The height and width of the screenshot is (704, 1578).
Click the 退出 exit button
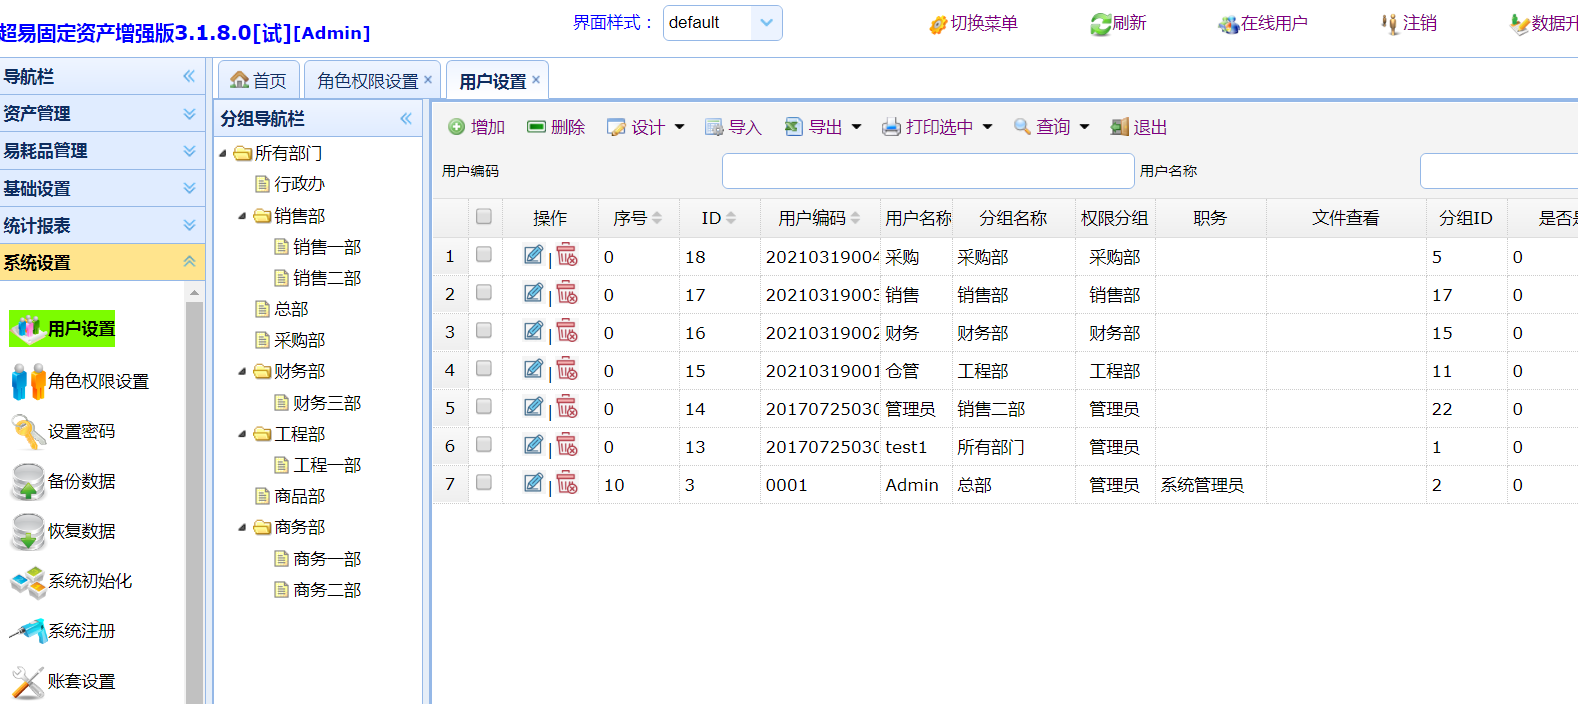click(x=1139, y=127)
